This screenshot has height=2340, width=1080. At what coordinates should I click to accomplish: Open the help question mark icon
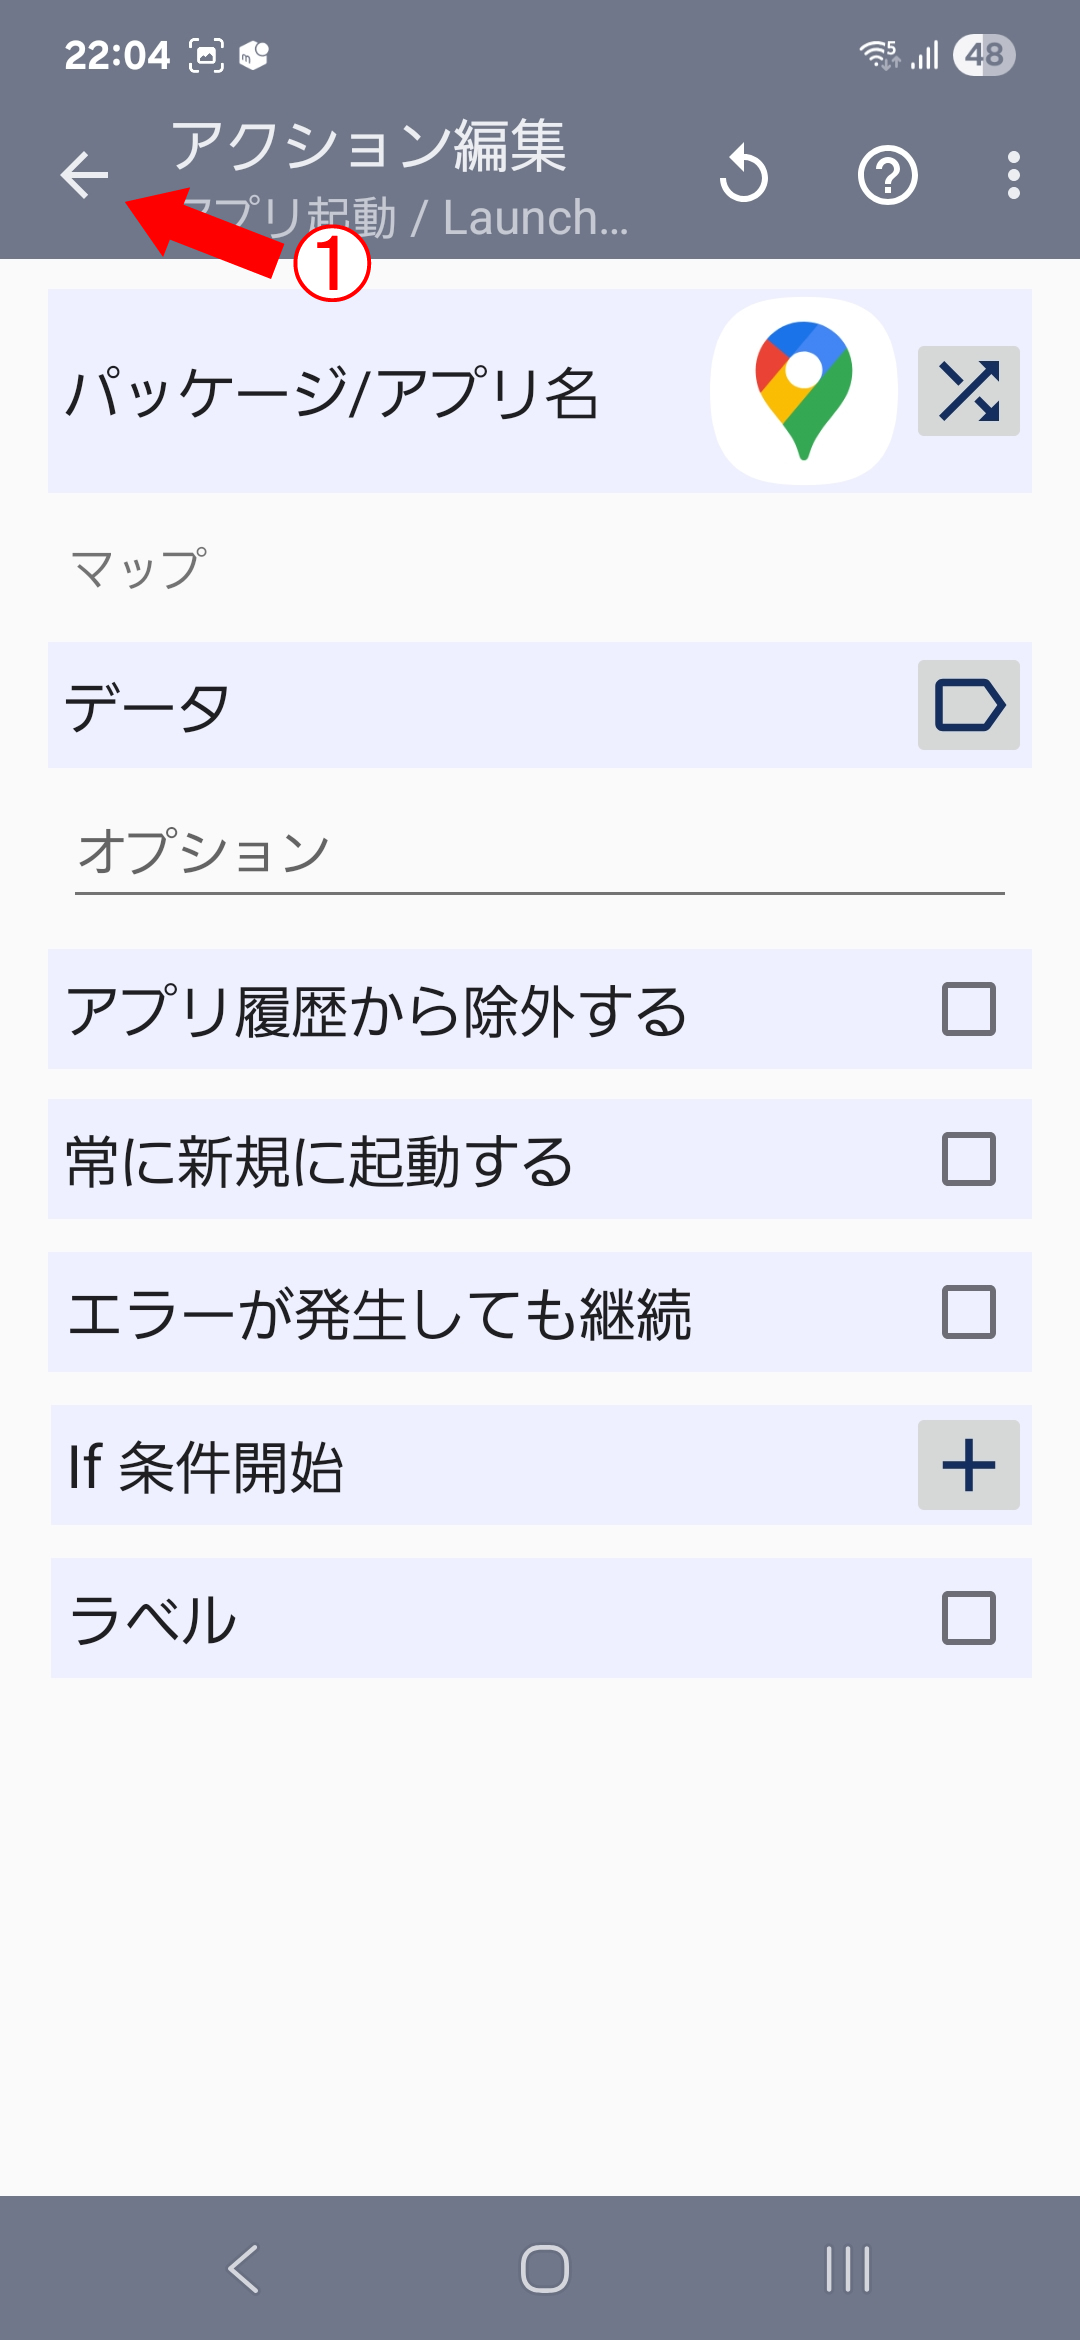[x=888, y=176]
